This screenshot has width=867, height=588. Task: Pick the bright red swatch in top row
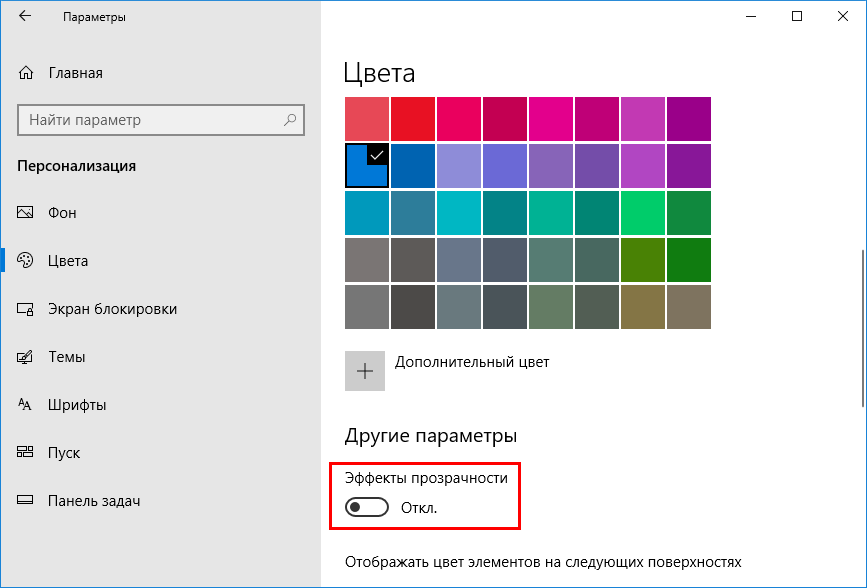coord(412,119)
